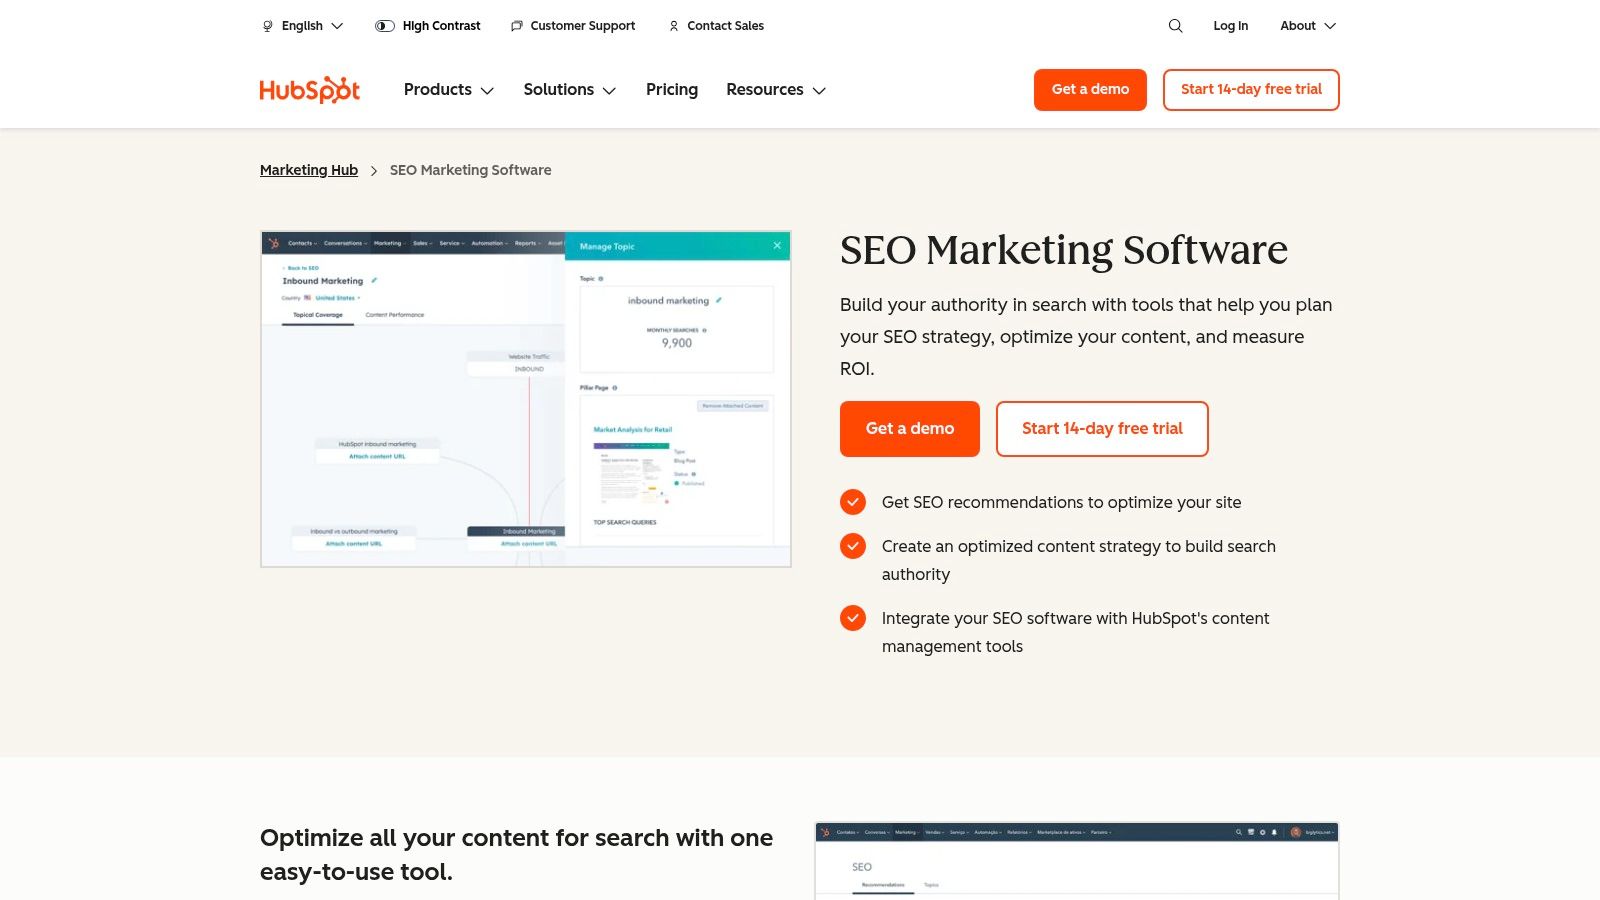Click the search magnifier icon
Viewport: 1600px width, 900px height.
point(1175,26)
